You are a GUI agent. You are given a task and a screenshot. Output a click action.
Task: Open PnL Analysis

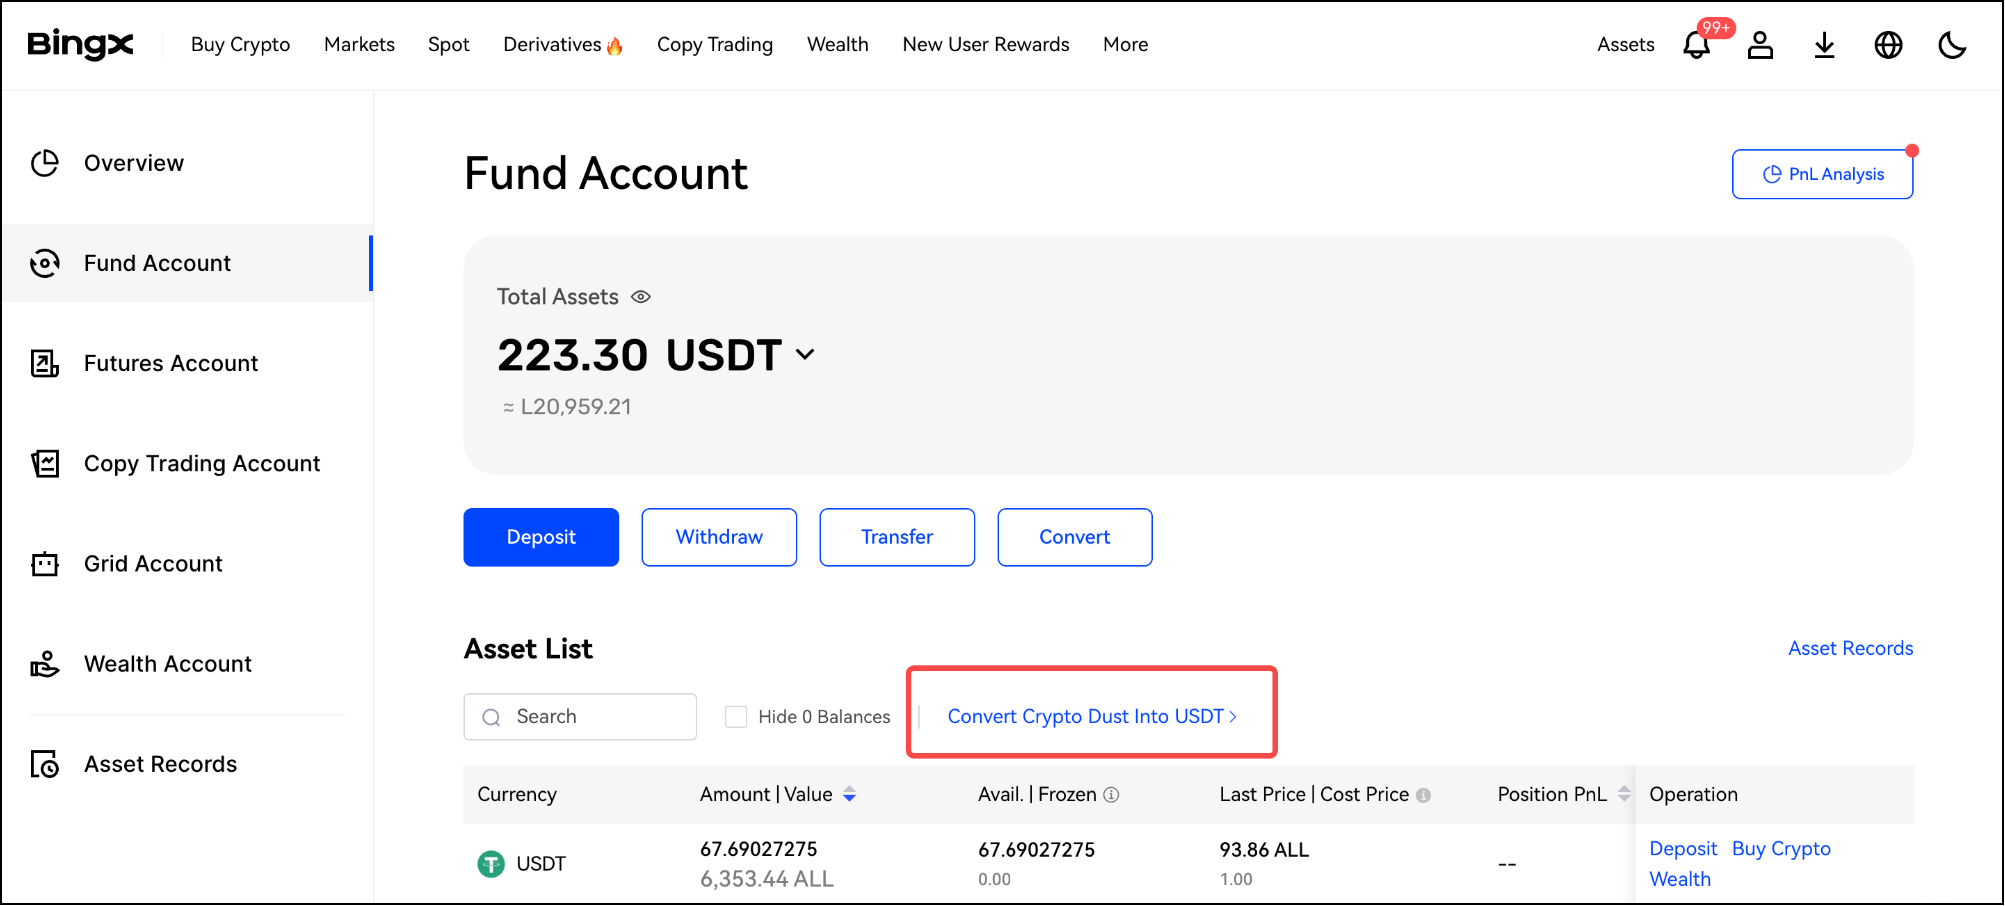click(x=1822, y=174)
